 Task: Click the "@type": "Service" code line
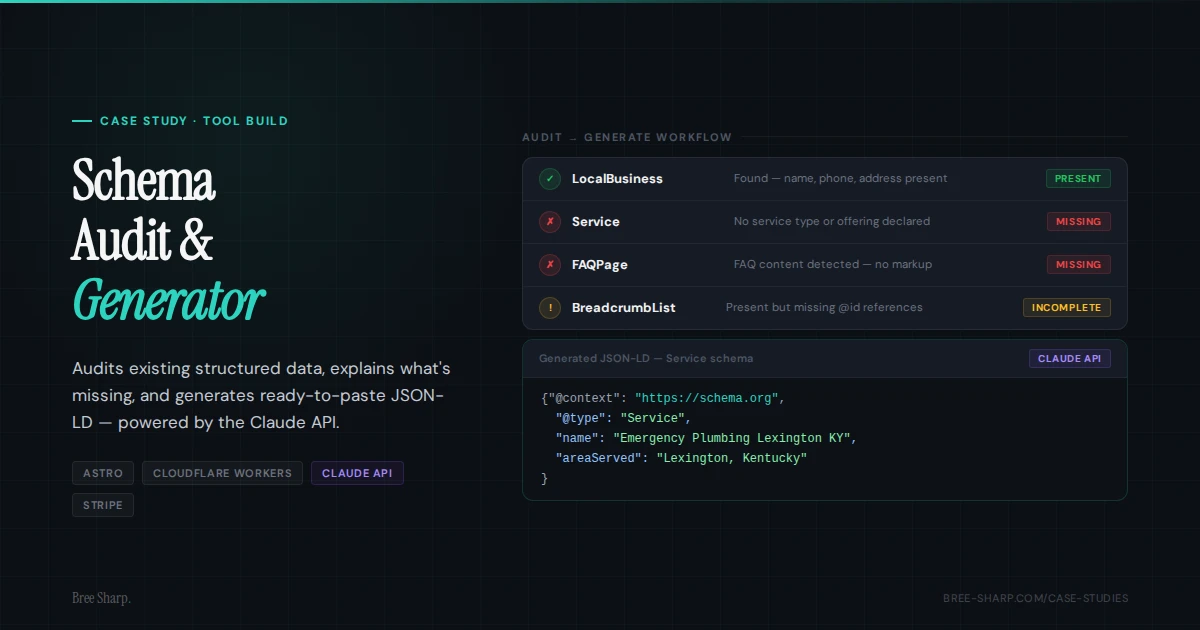pyautogui.click(x=623, y=418)
